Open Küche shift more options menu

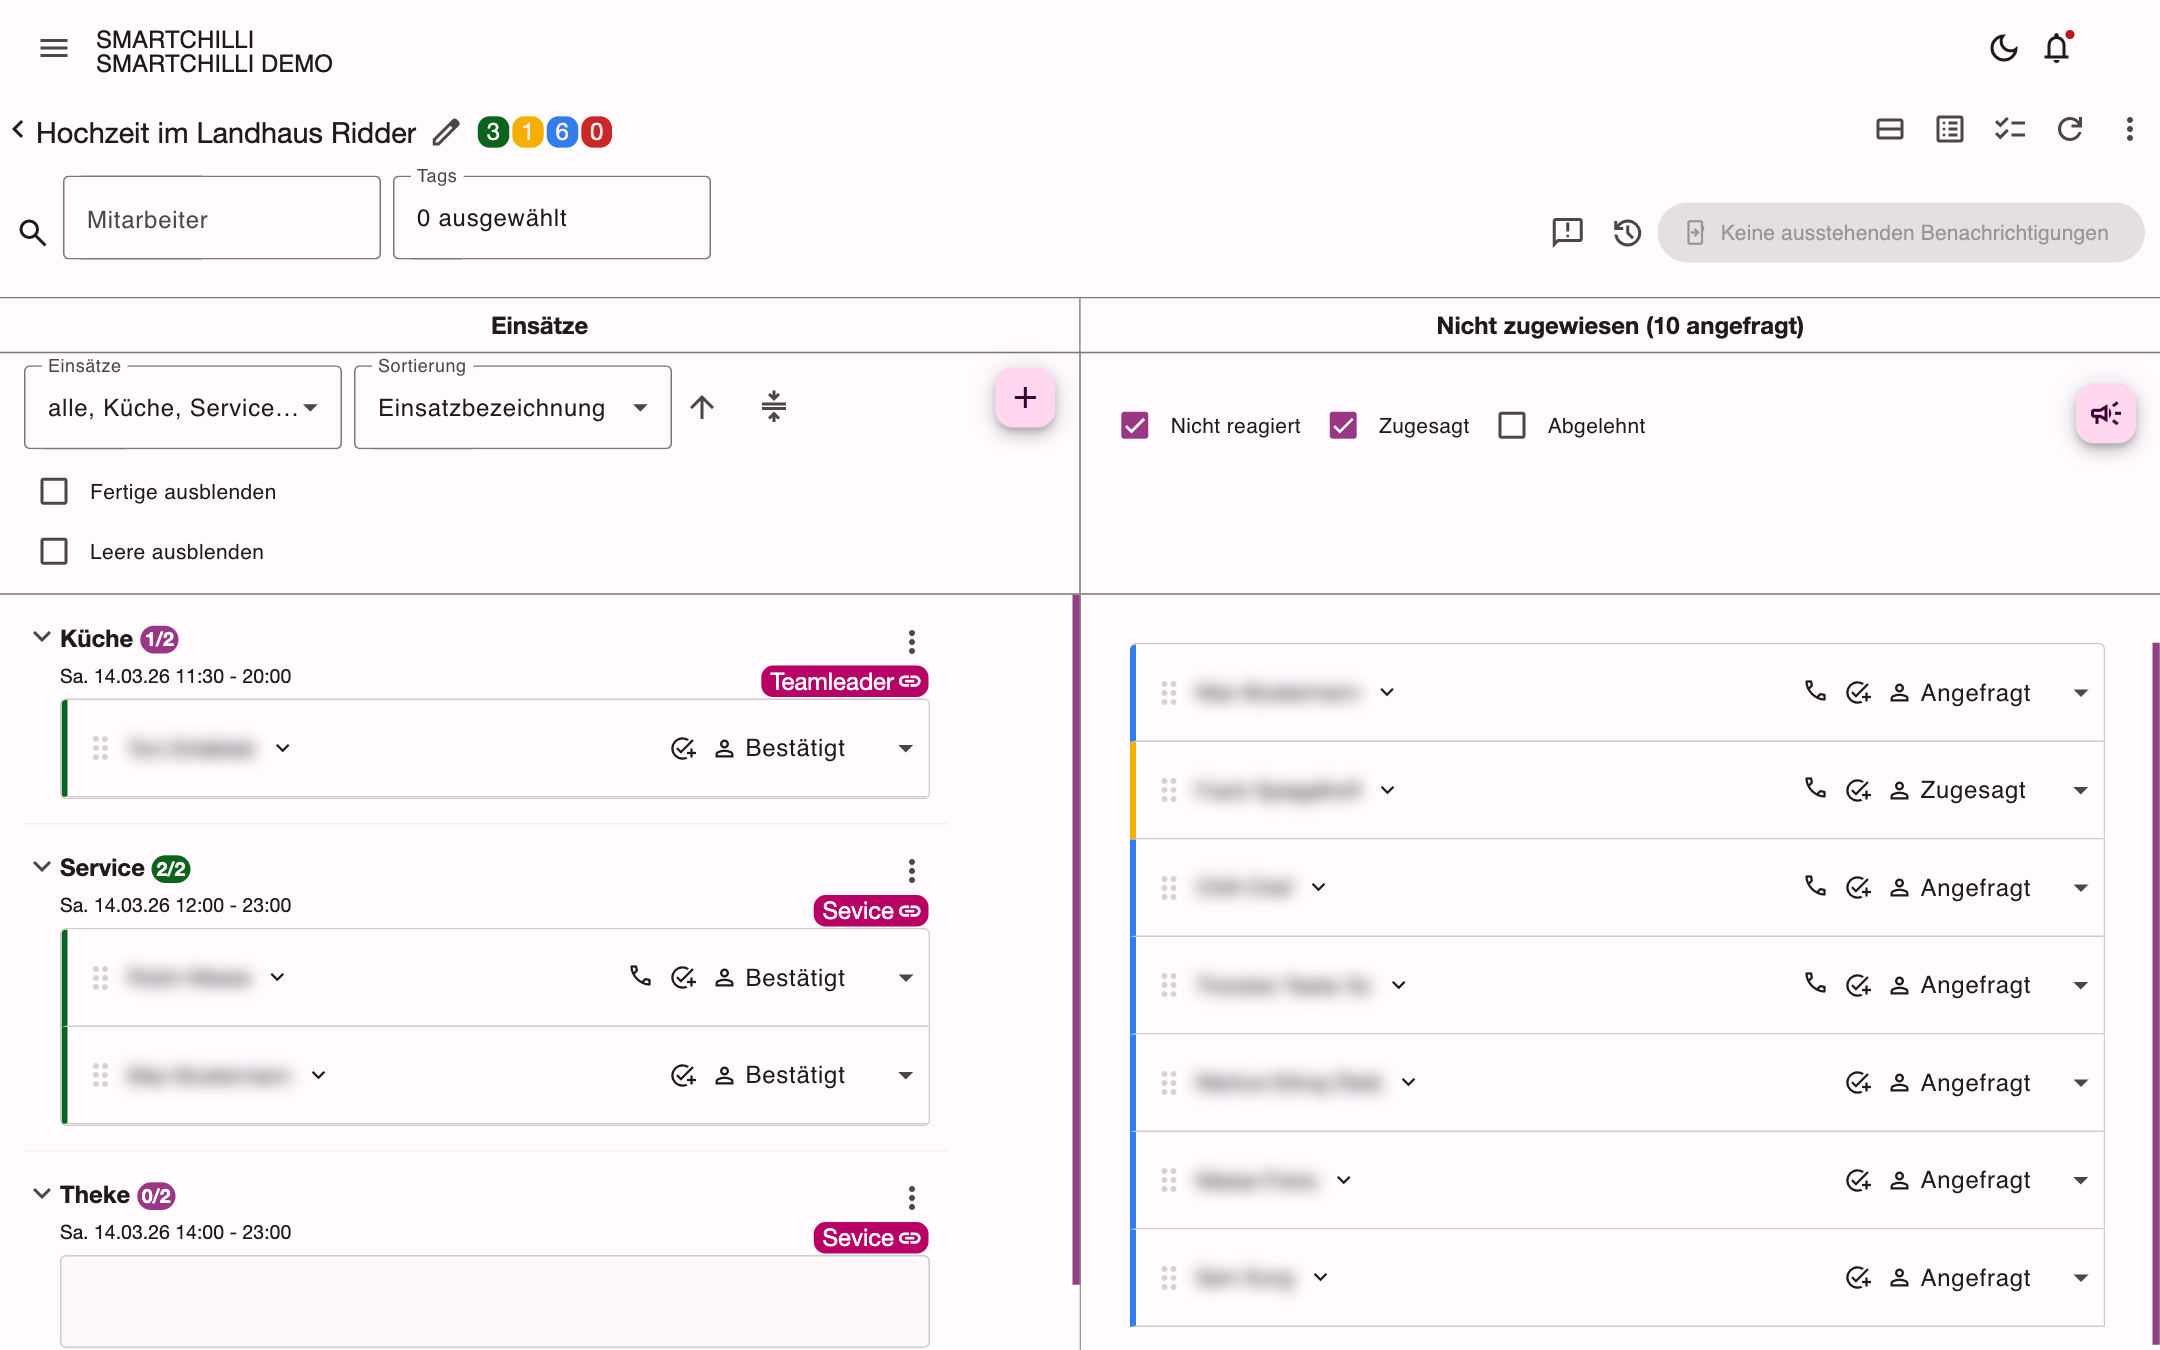912,641
